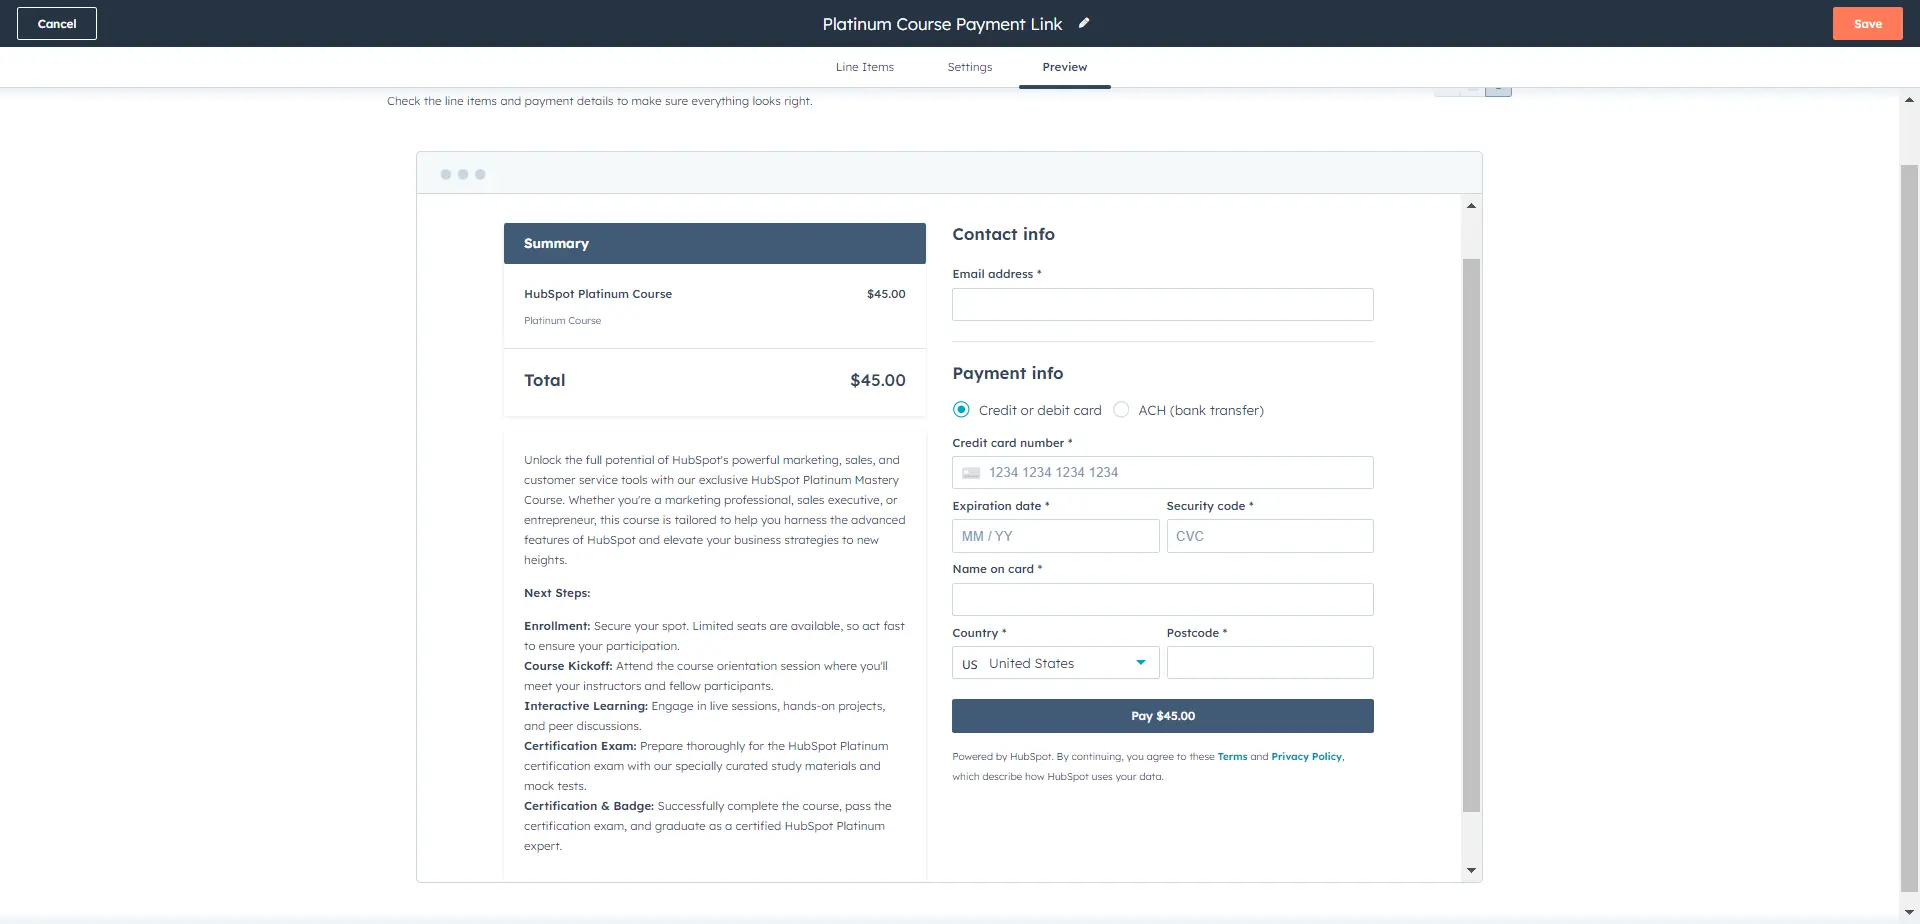Click the Email address input field
Screen dimensions: 1920x924
(1162, 304)
